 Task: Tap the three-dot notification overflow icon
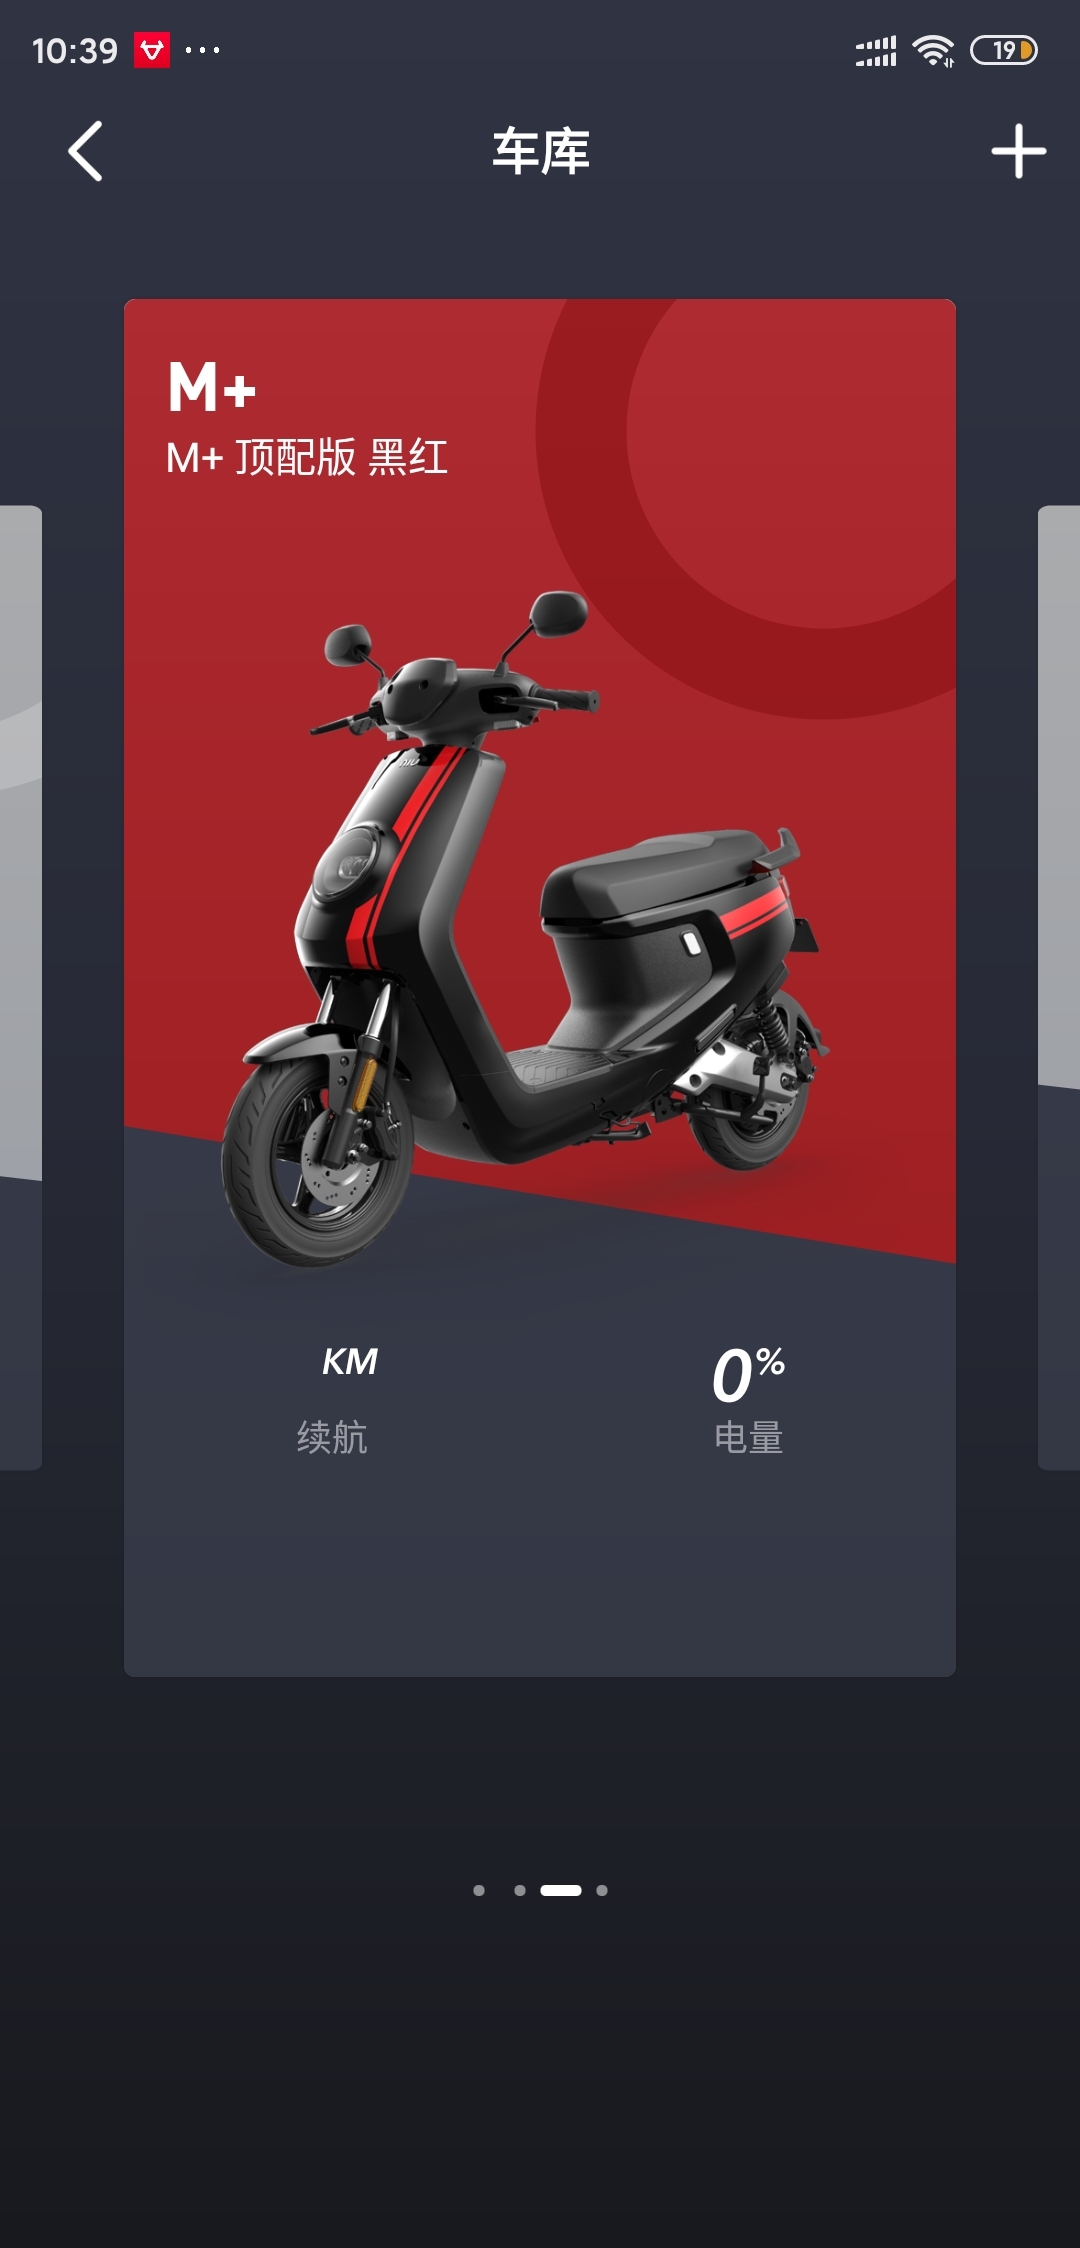click(x=203, y=50)
